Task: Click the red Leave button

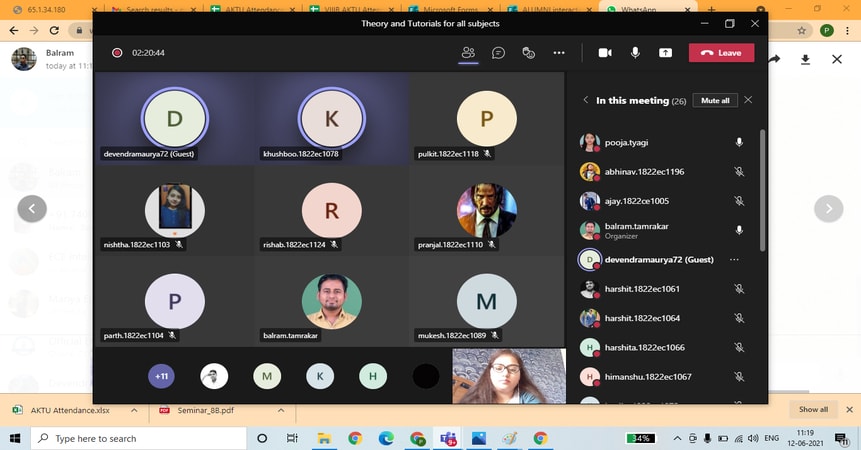Action: [721, 53]
